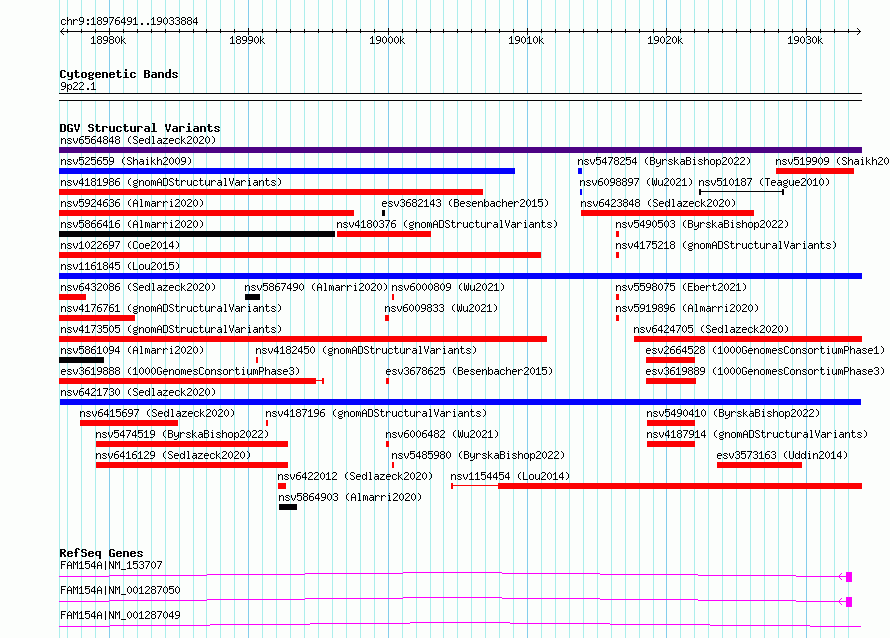The width and height of the screenshot is (890, 638).
Task: Click the nsv6564848 (Sedlazeck2020) variant label
Action: 138,140
